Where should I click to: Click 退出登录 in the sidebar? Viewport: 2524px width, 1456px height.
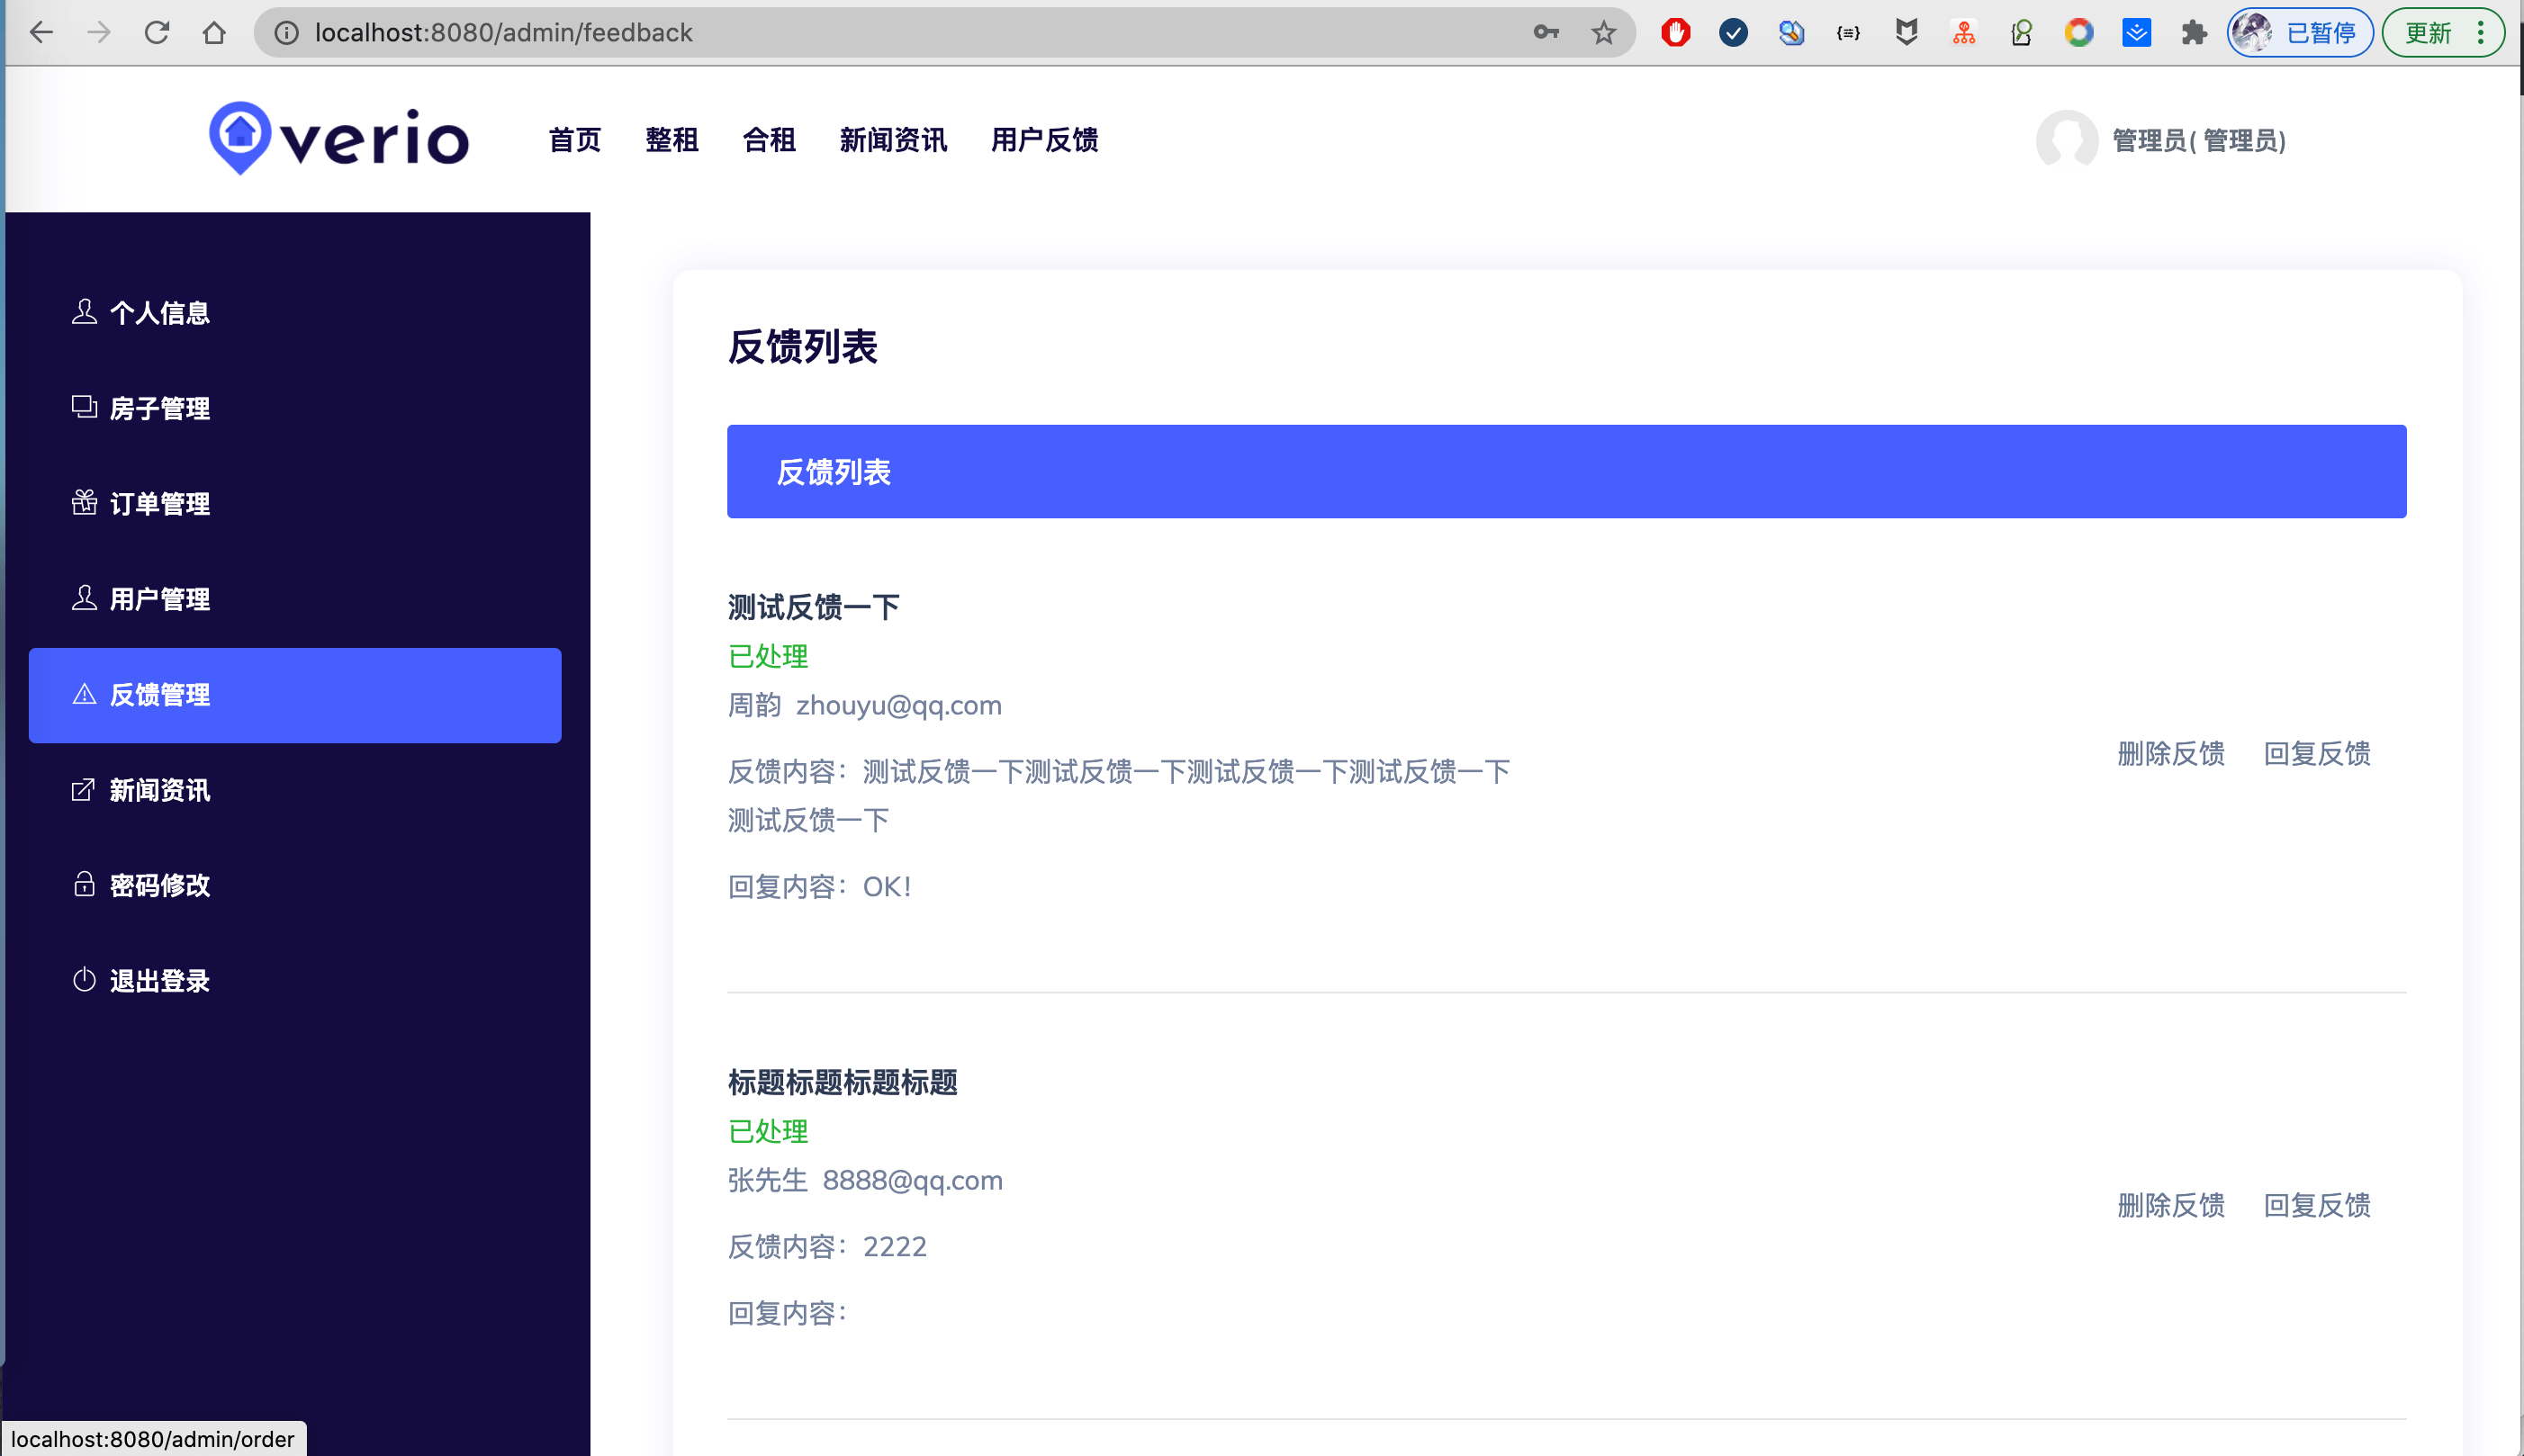click(x=159, y=981)
